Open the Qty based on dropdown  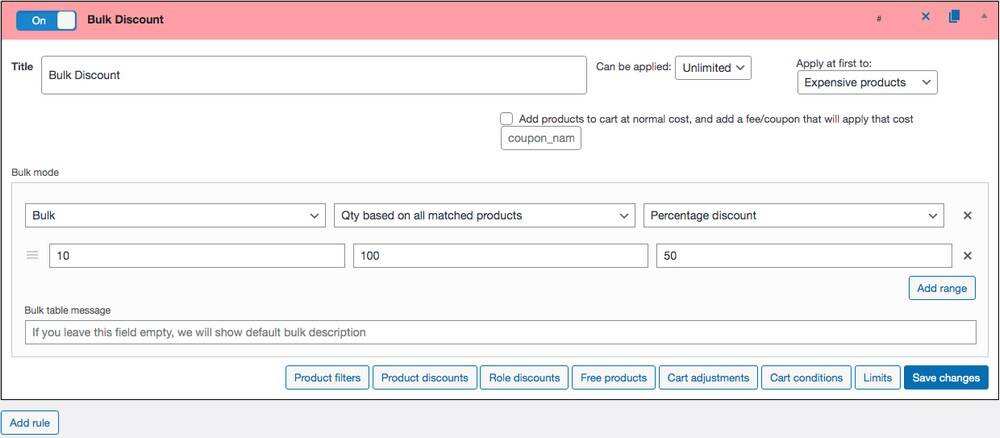484,215
